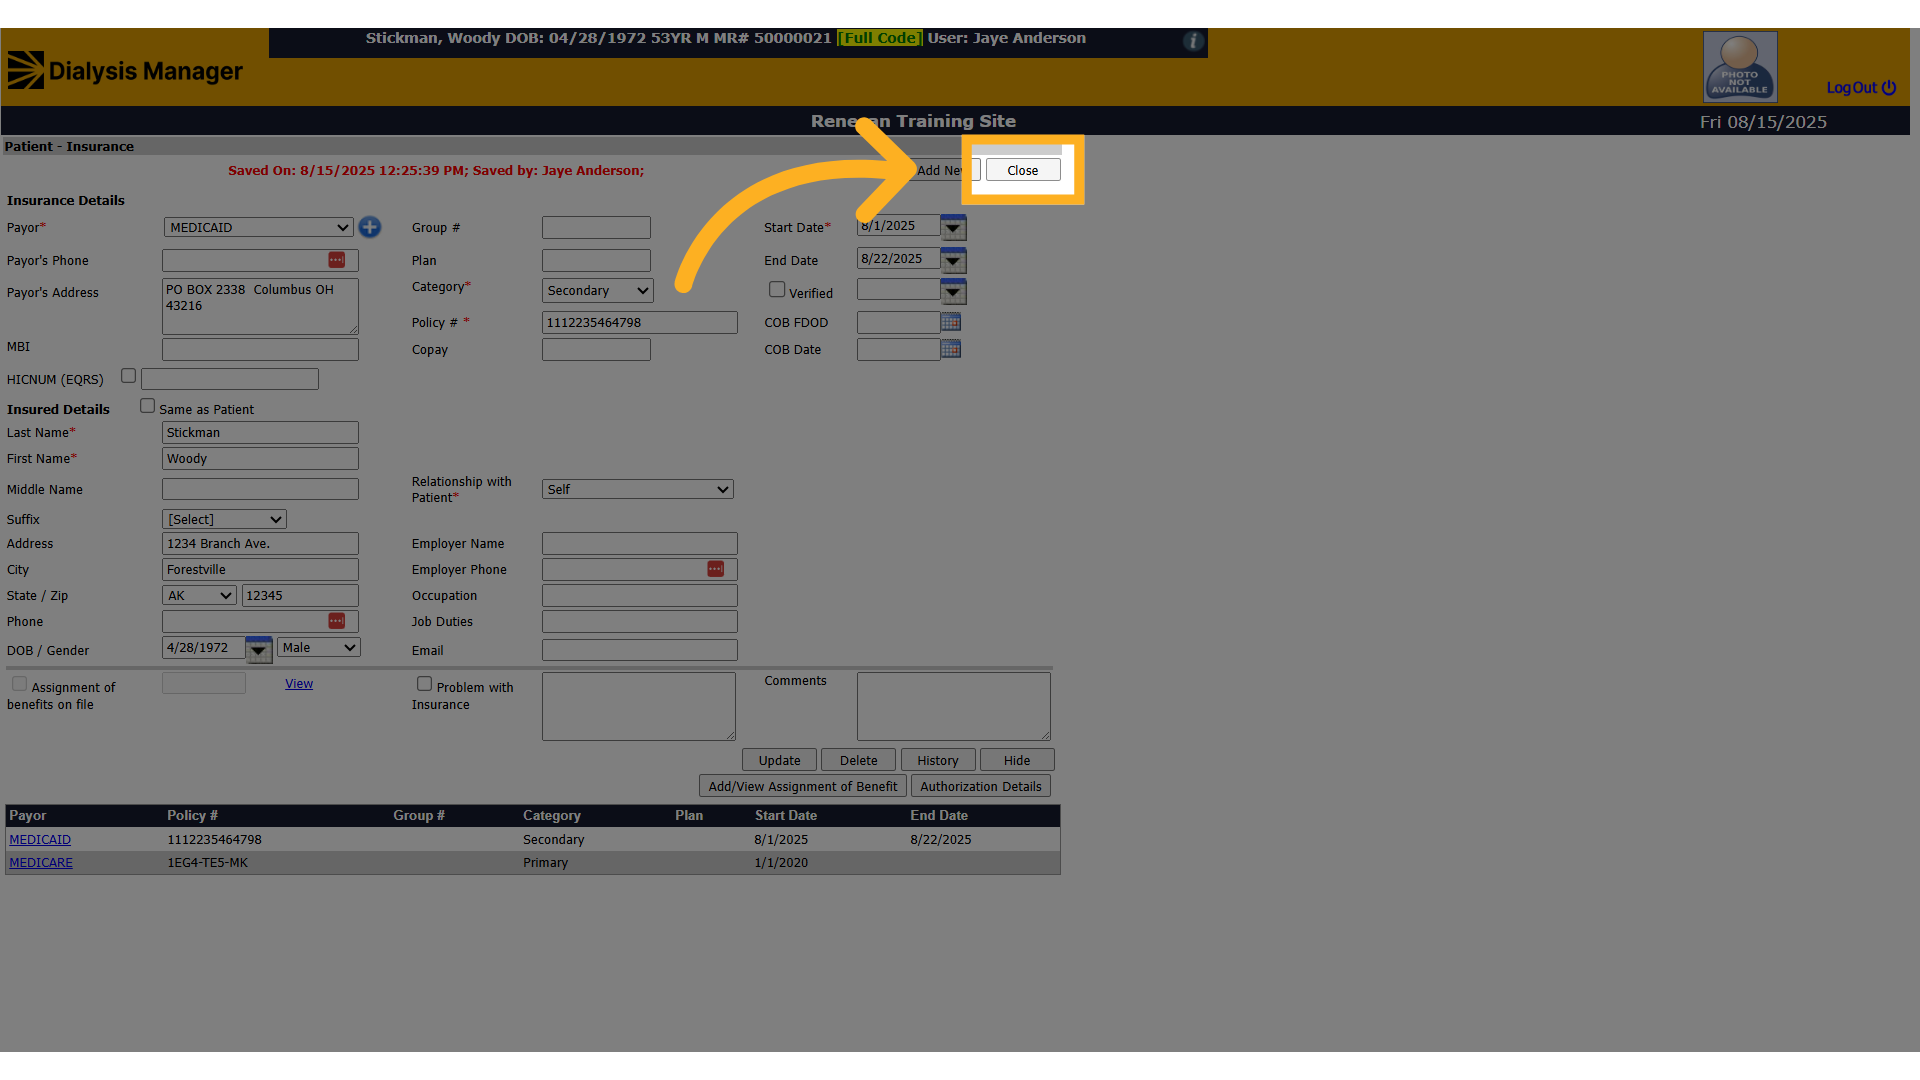Open the Verified date calendar picker

(x=953, y=292)
